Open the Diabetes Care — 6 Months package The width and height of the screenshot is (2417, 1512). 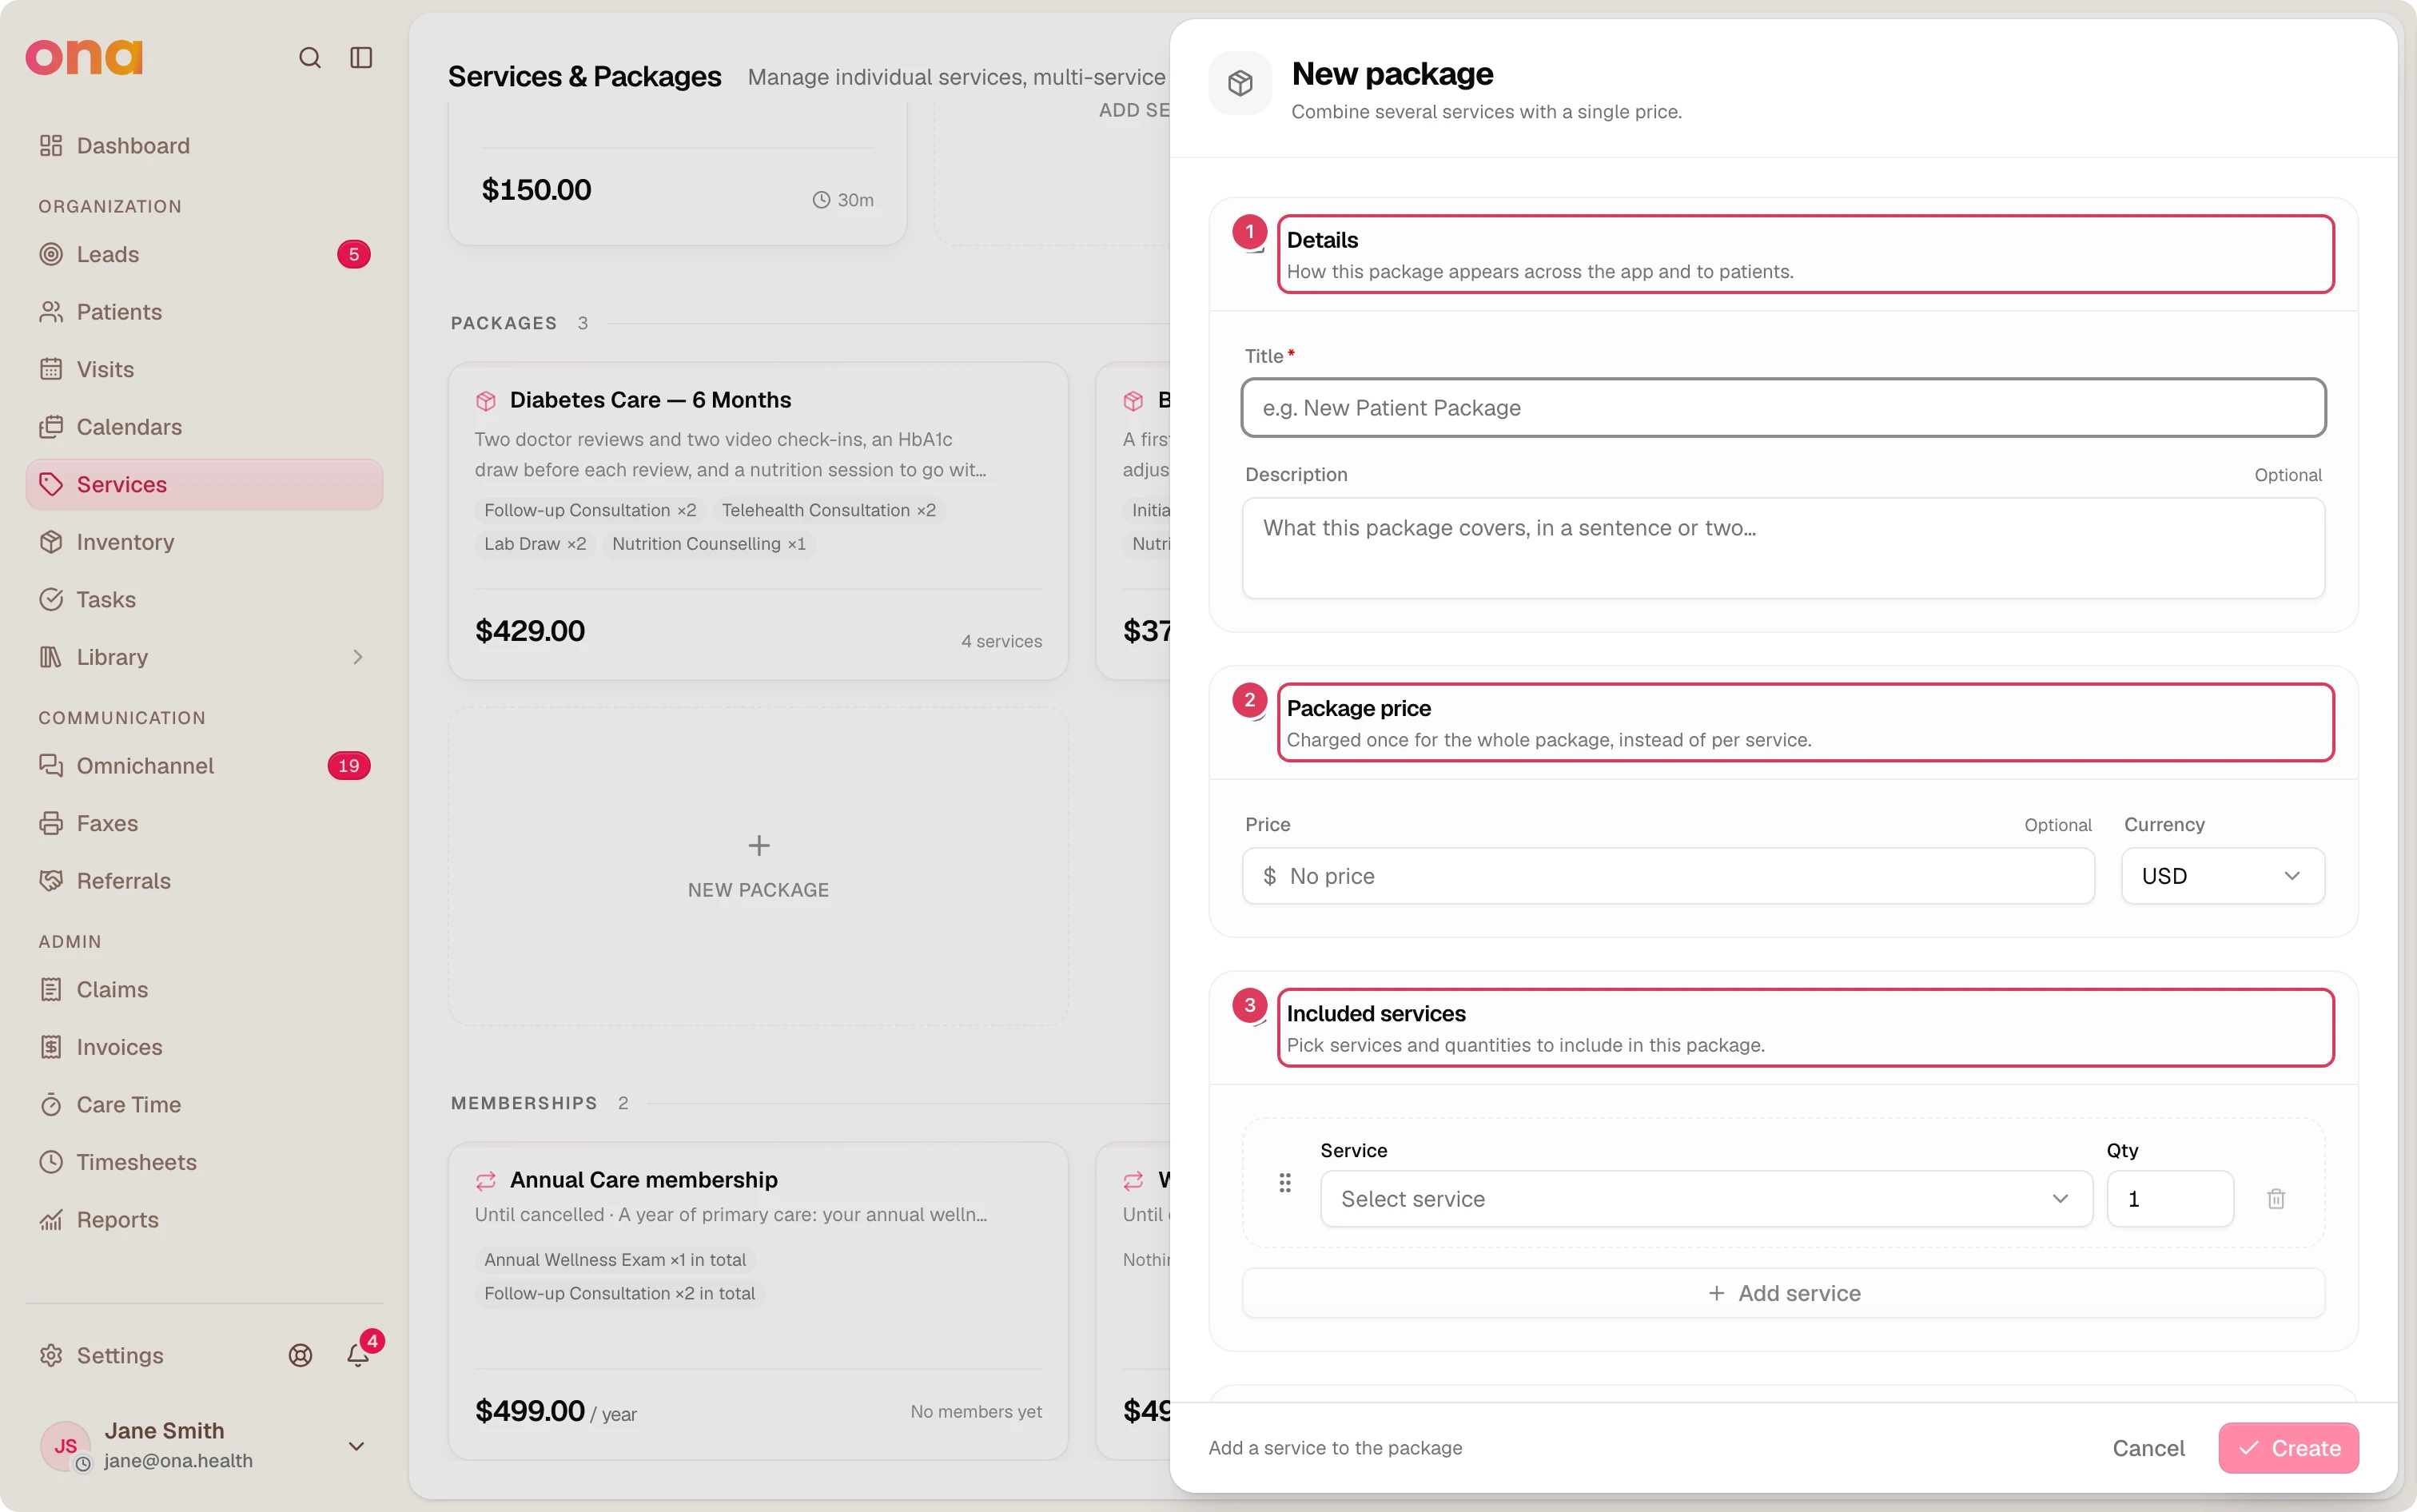point(758,521)
